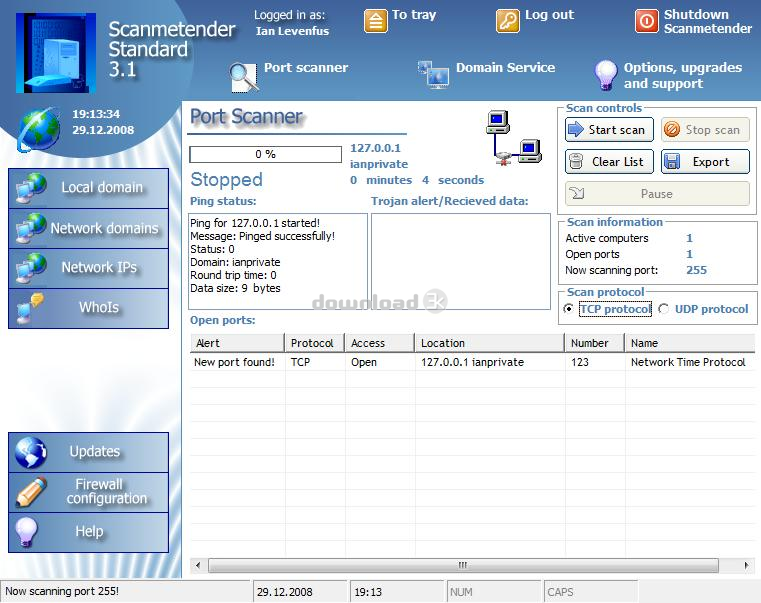761x603 pixels.
Task: Click the Options lightbulb icon
Action: point(605,75)
